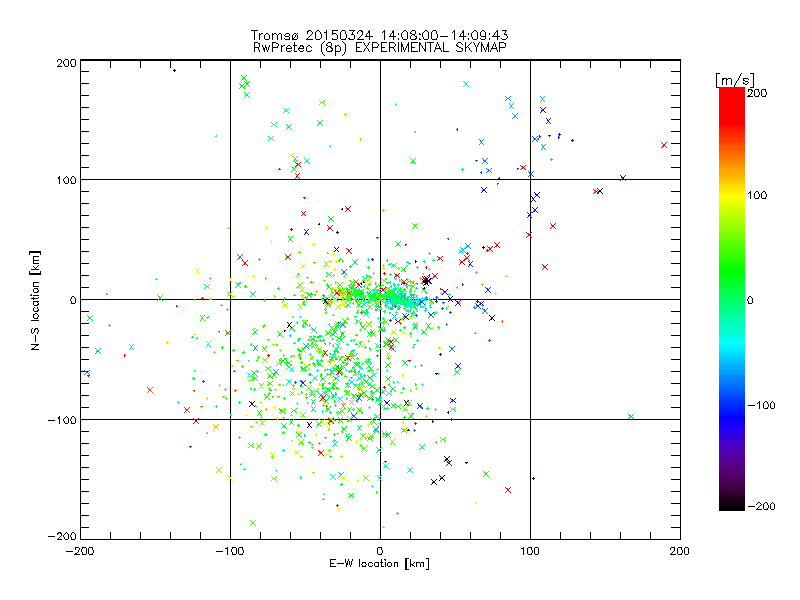The height and width of the screenshot is (600, 800).
Task: Click the x-axis tick label '-200'
Action: 80,551
